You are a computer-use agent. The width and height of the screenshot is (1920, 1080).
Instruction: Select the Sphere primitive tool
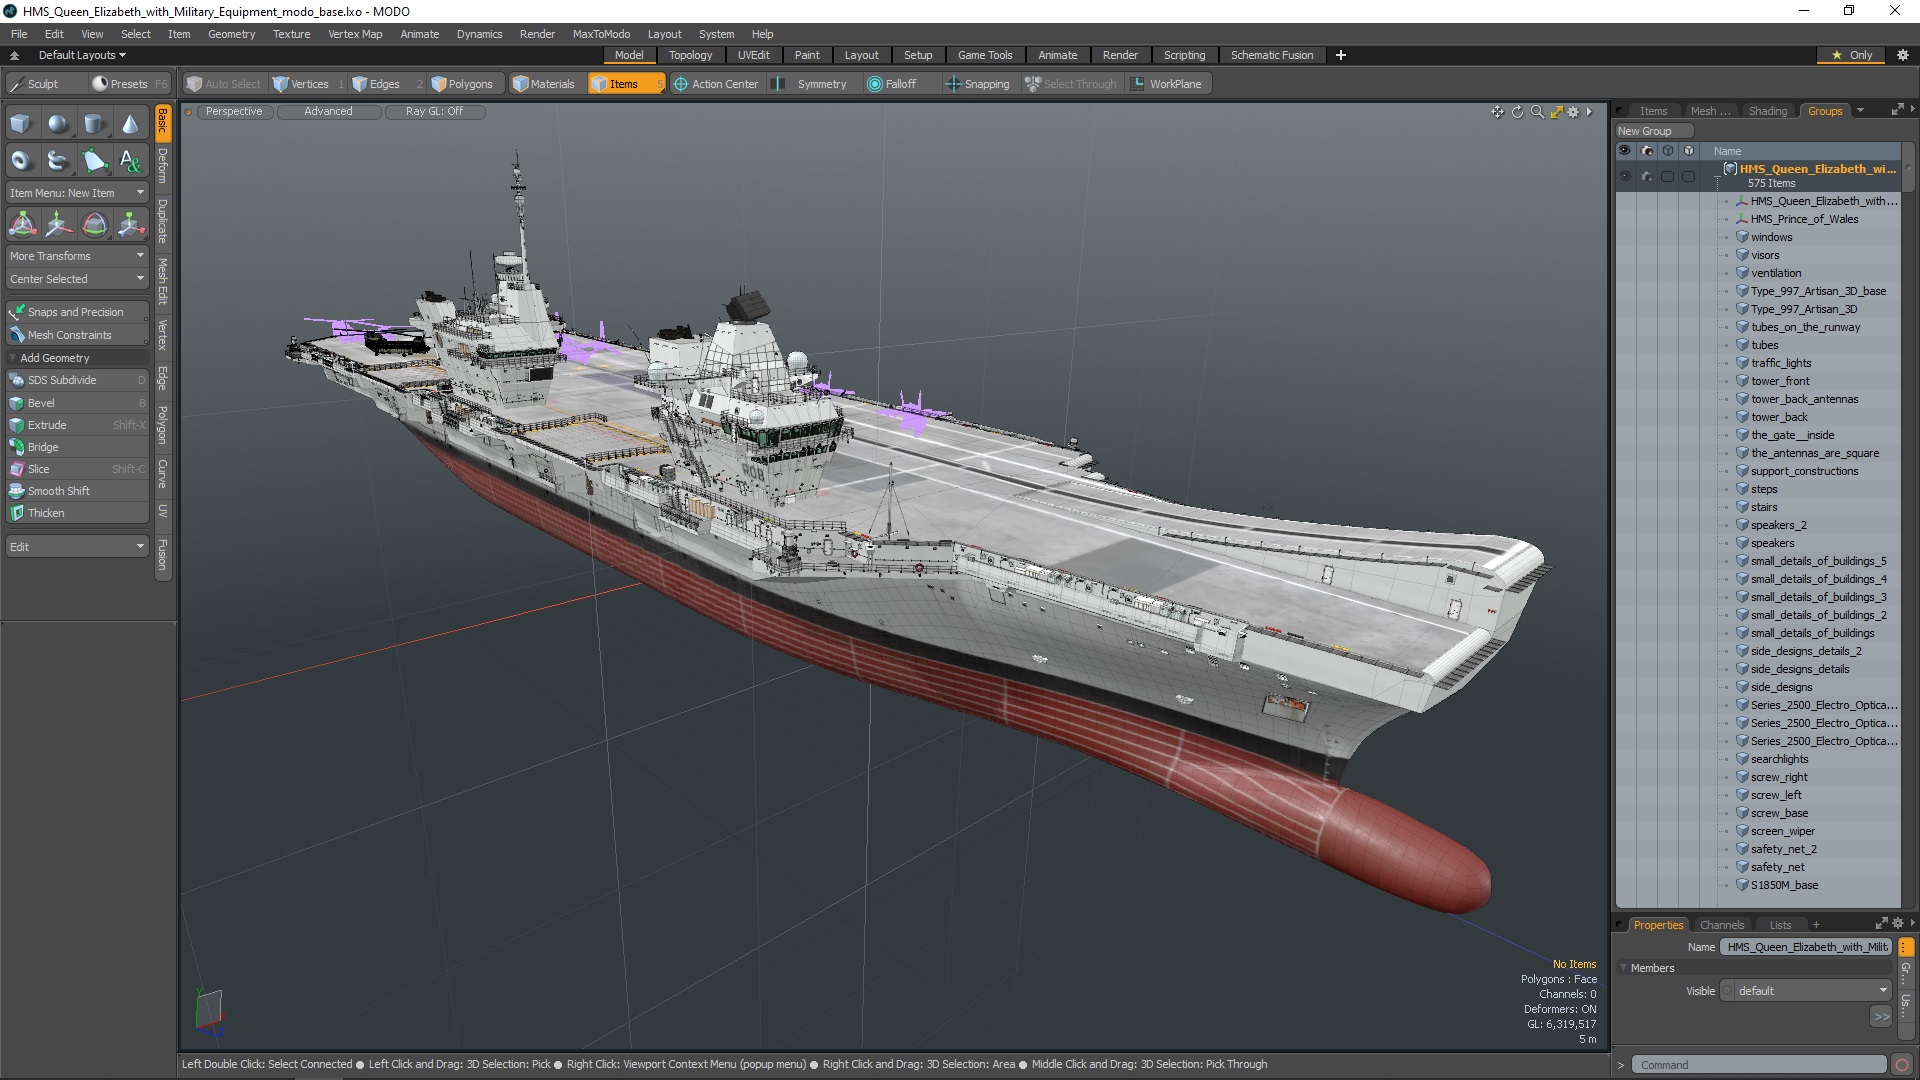tap(58, 124)
